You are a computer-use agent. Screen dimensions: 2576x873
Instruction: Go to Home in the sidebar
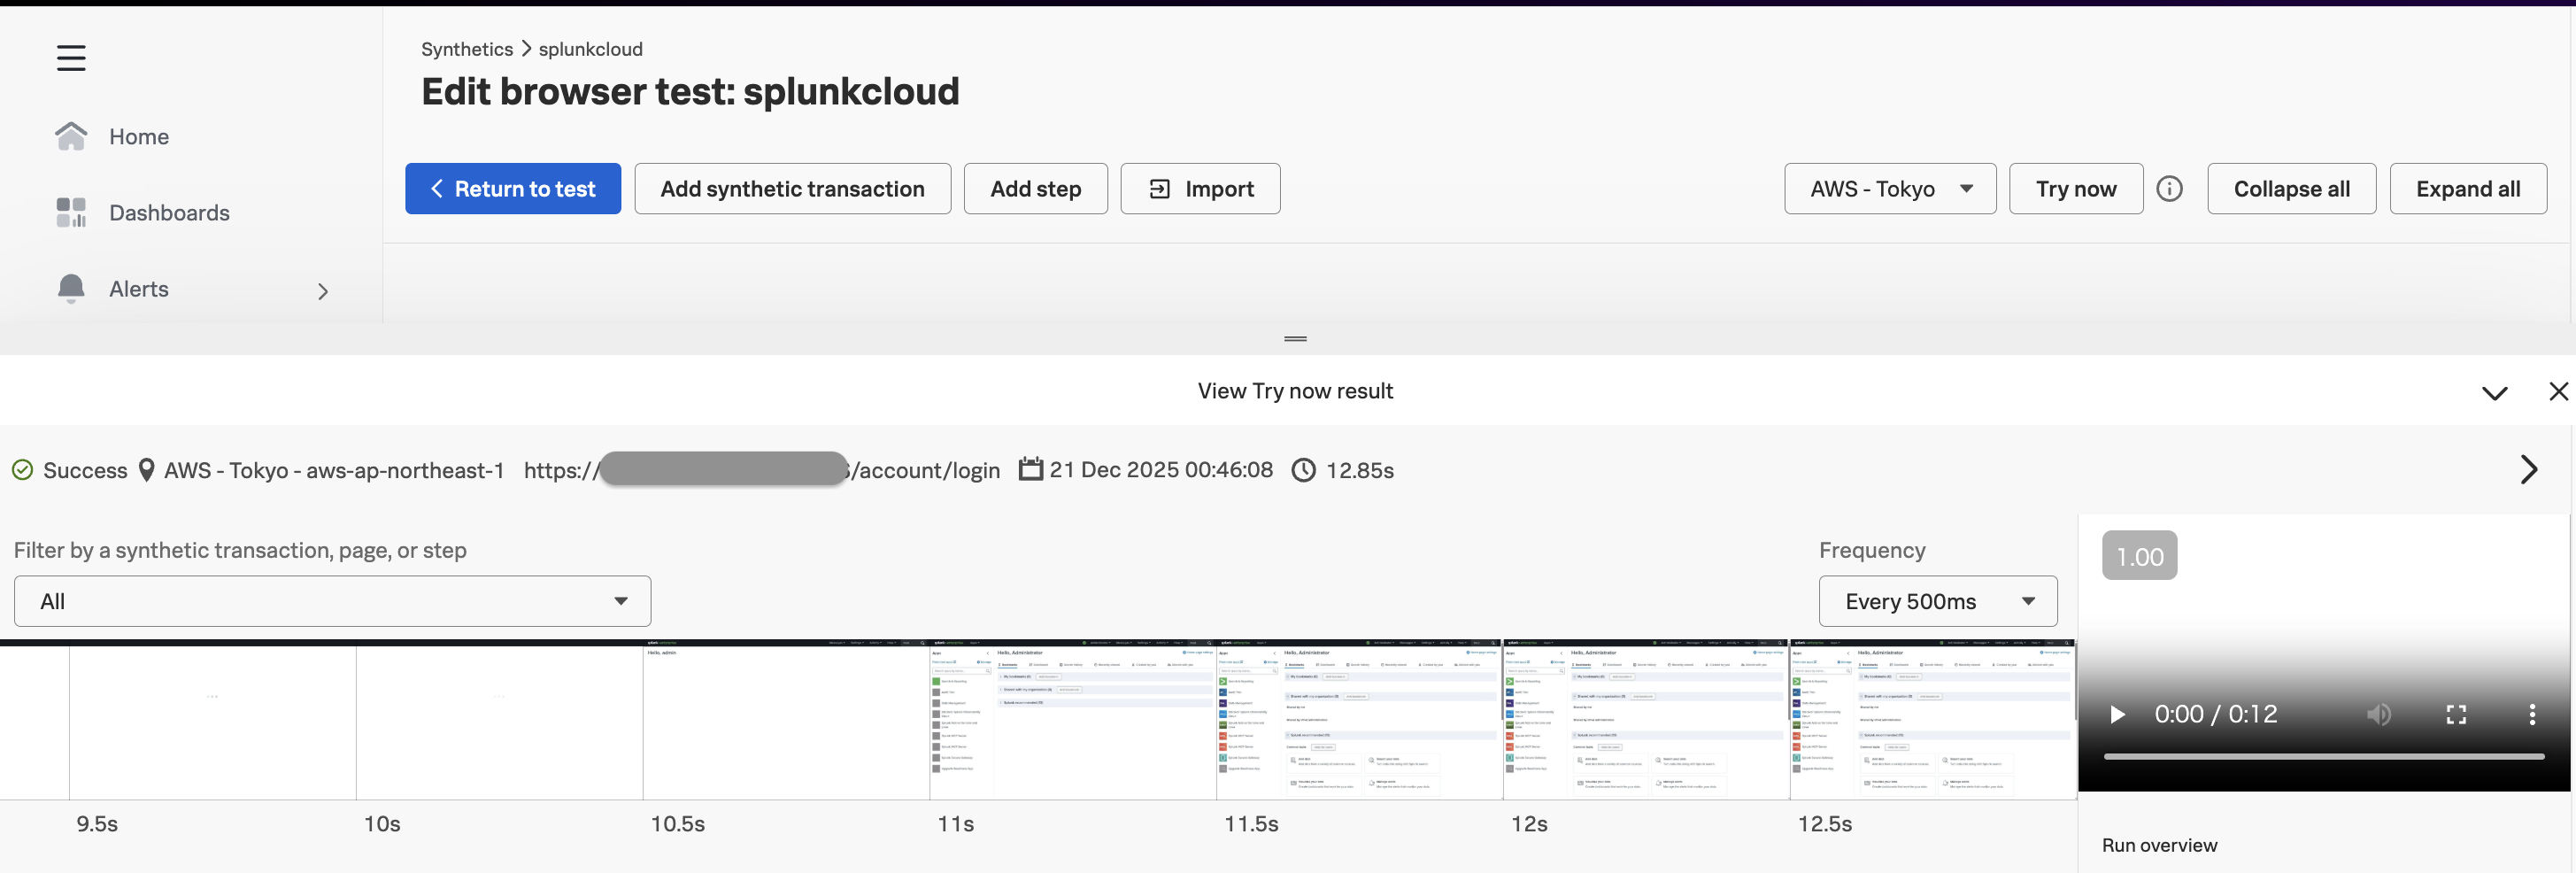[138, 136]
